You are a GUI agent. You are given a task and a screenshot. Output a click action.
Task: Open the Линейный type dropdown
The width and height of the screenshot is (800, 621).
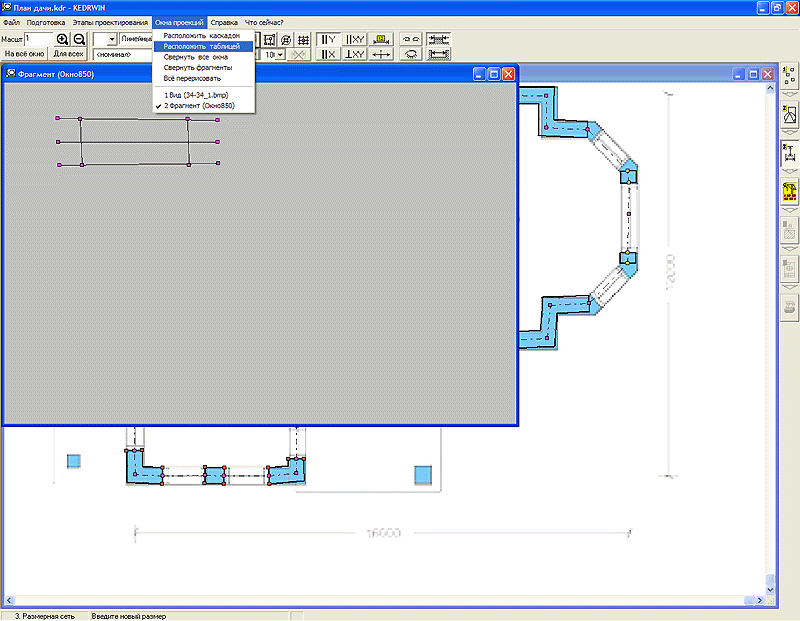[136, 39]
